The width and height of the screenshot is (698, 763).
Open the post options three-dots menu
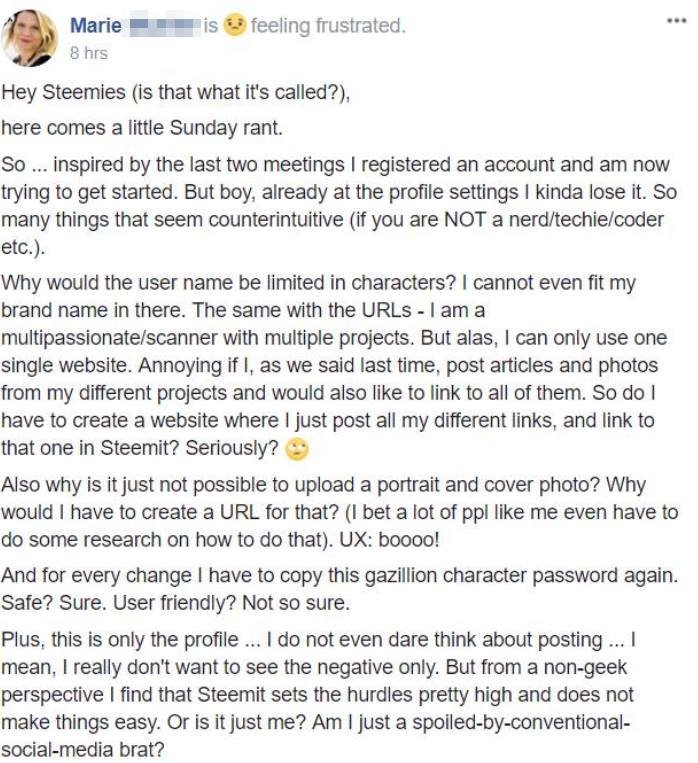(677, 20)
